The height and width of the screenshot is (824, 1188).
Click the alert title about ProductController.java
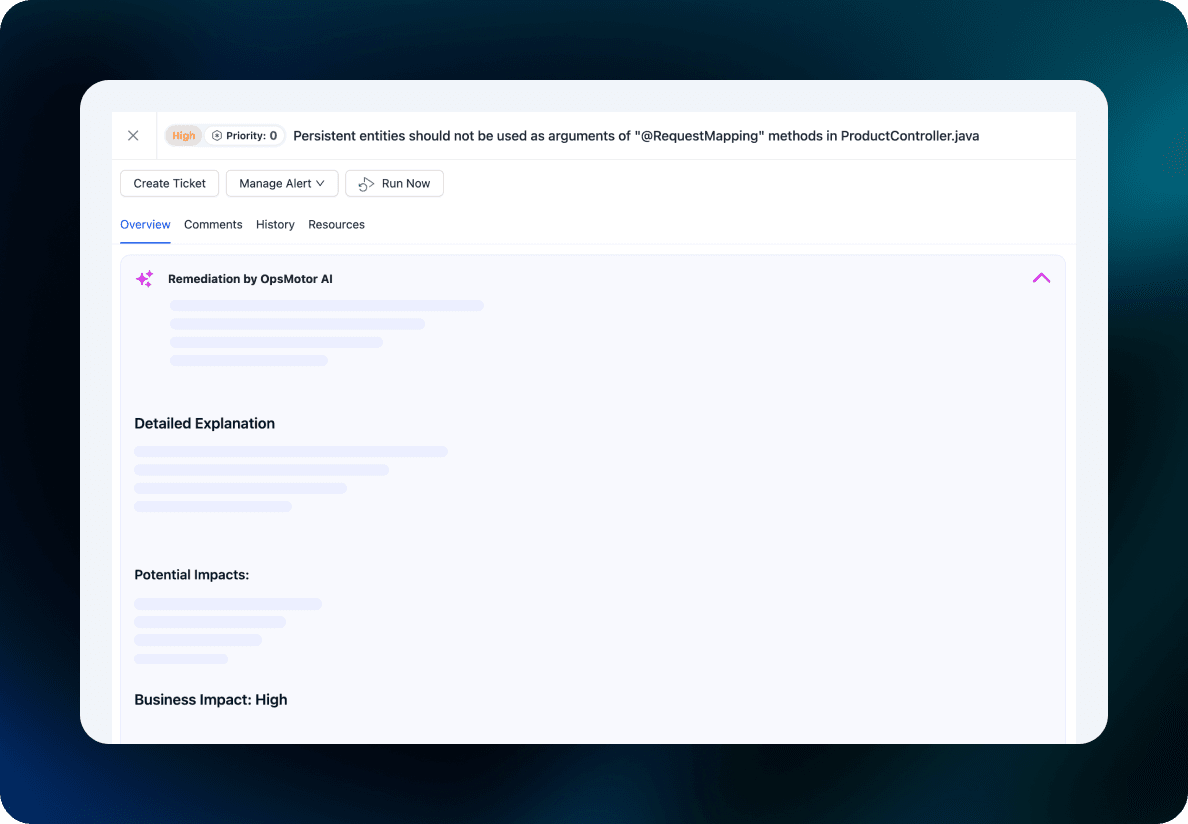636,136
